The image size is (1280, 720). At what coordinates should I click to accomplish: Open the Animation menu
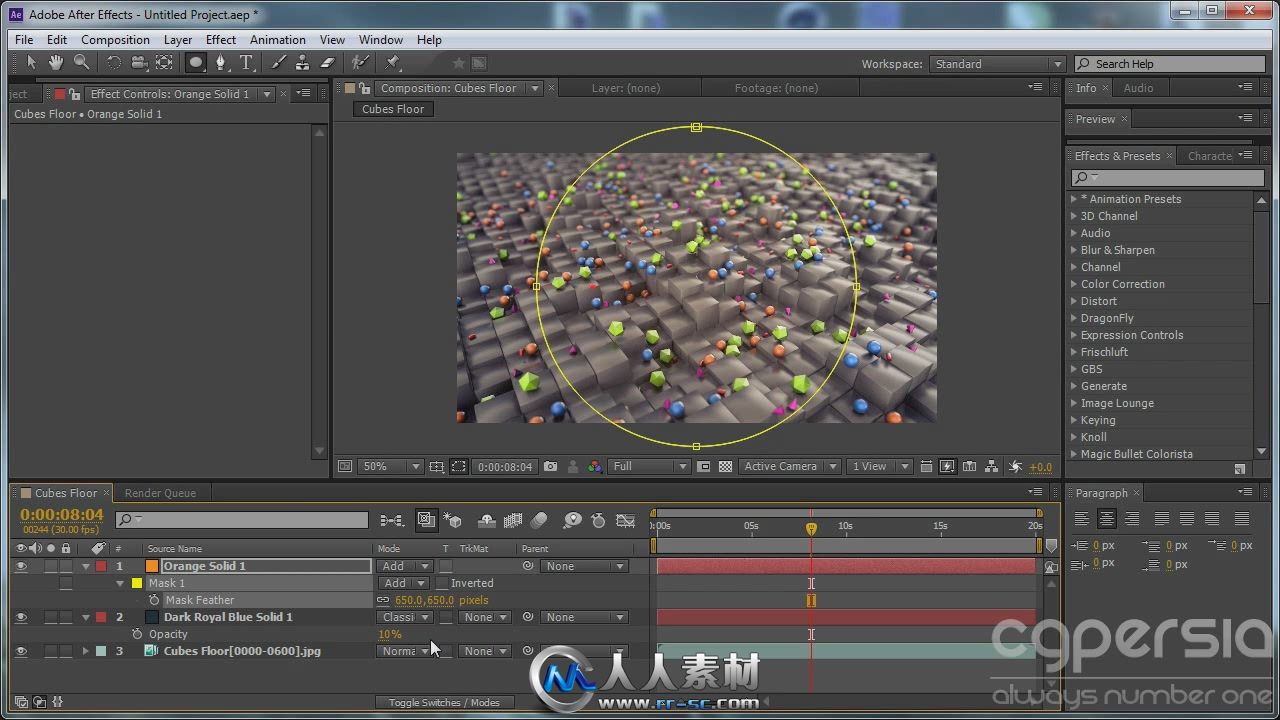tap(278, 40)
